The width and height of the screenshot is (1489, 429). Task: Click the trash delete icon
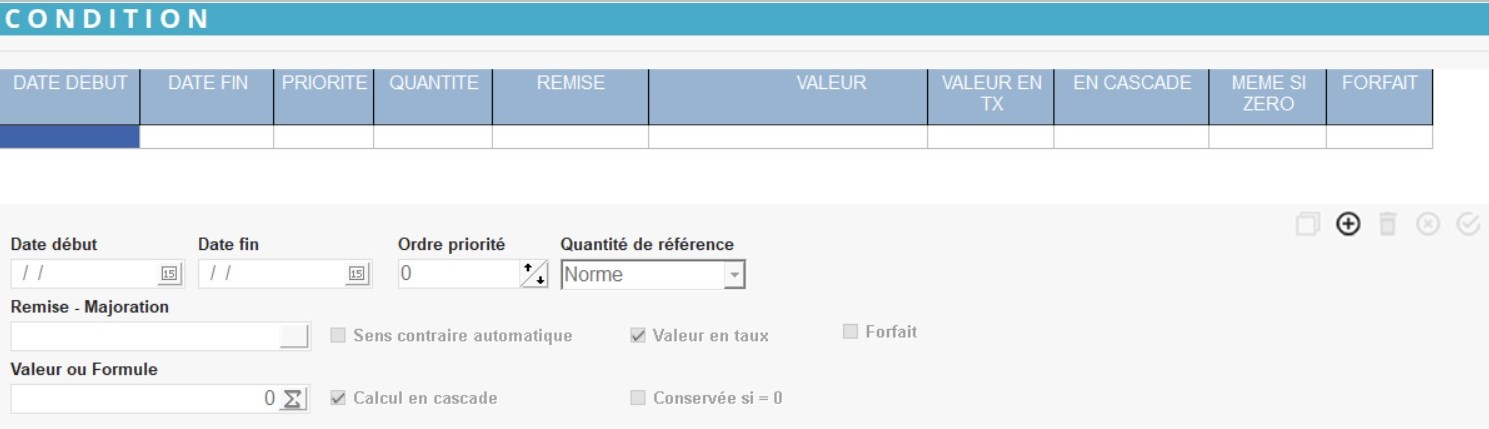point(1387,225)
